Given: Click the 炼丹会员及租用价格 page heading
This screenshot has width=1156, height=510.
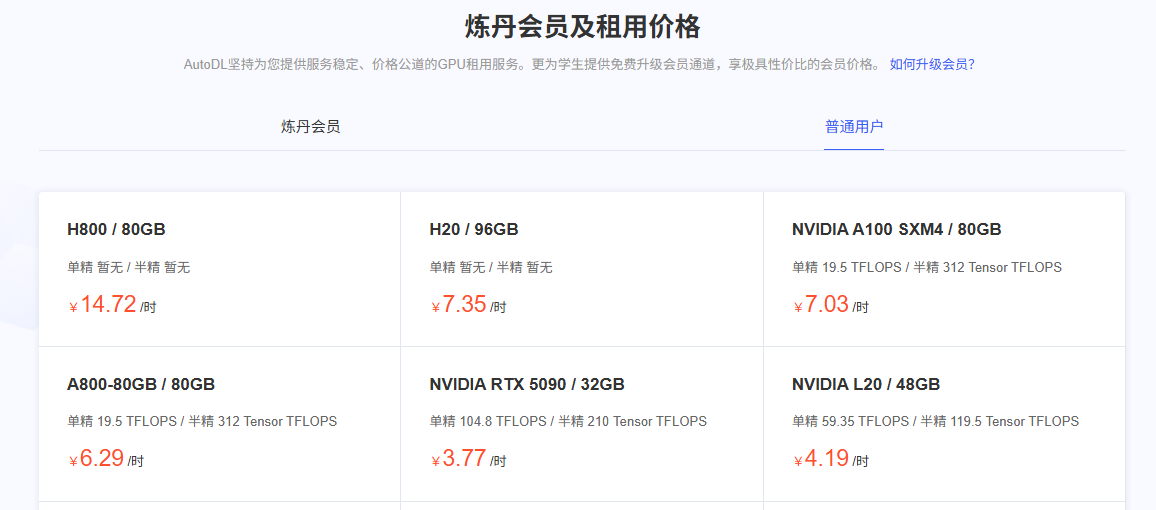Looking at the screenshot, I should pos(582,26).
